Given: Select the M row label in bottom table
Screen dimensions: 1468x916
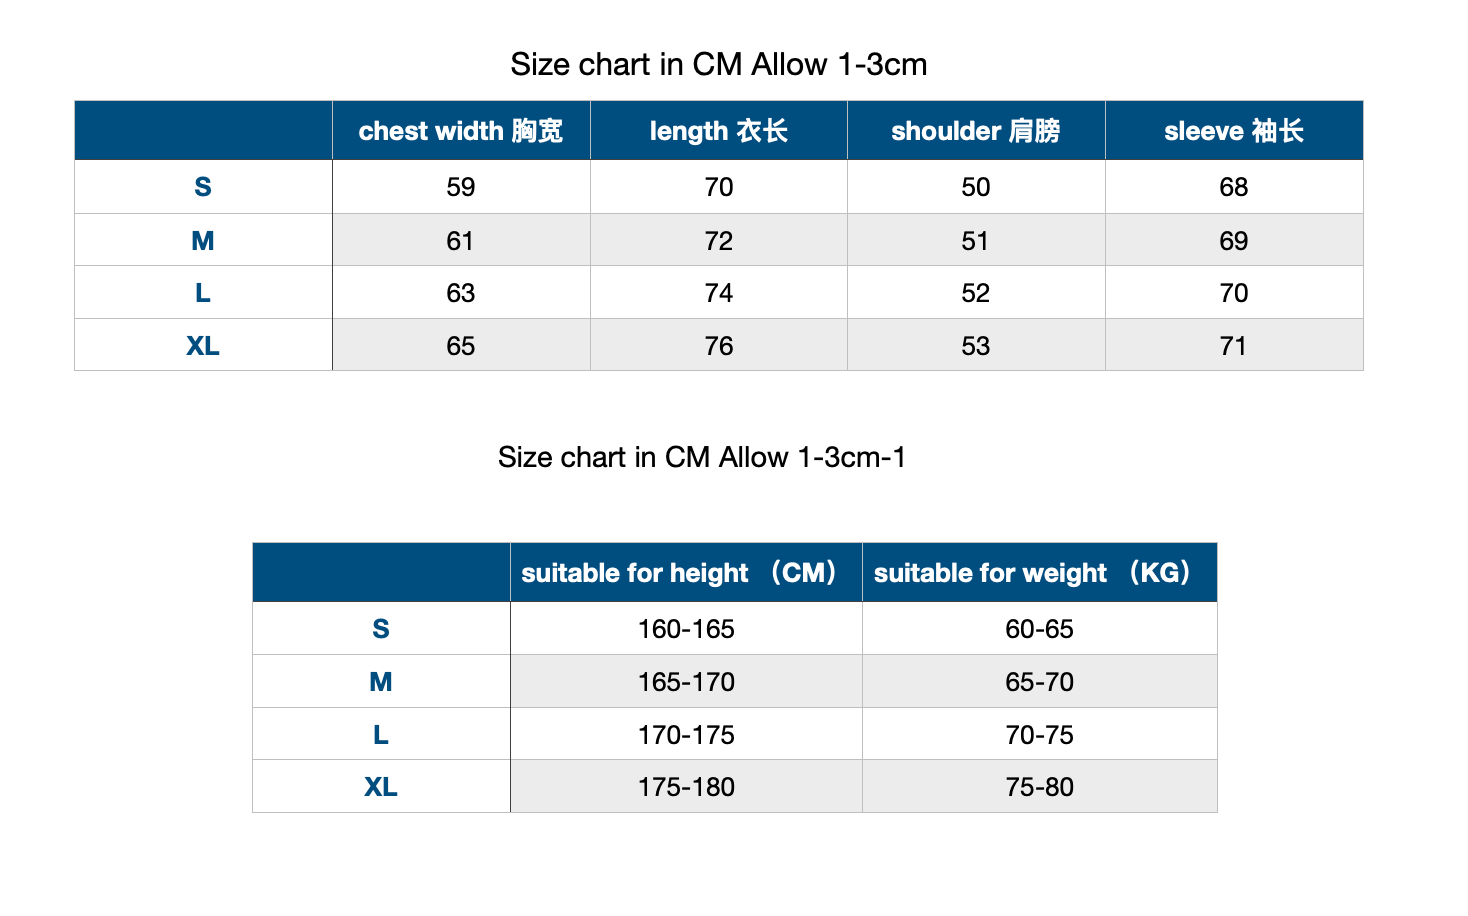Looking at the screenshot, I should (381, 682).
